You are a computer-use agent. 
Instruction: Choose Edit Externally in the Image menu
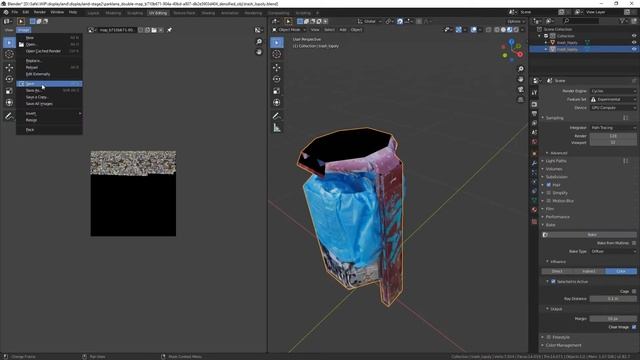[x=49, y=74]
